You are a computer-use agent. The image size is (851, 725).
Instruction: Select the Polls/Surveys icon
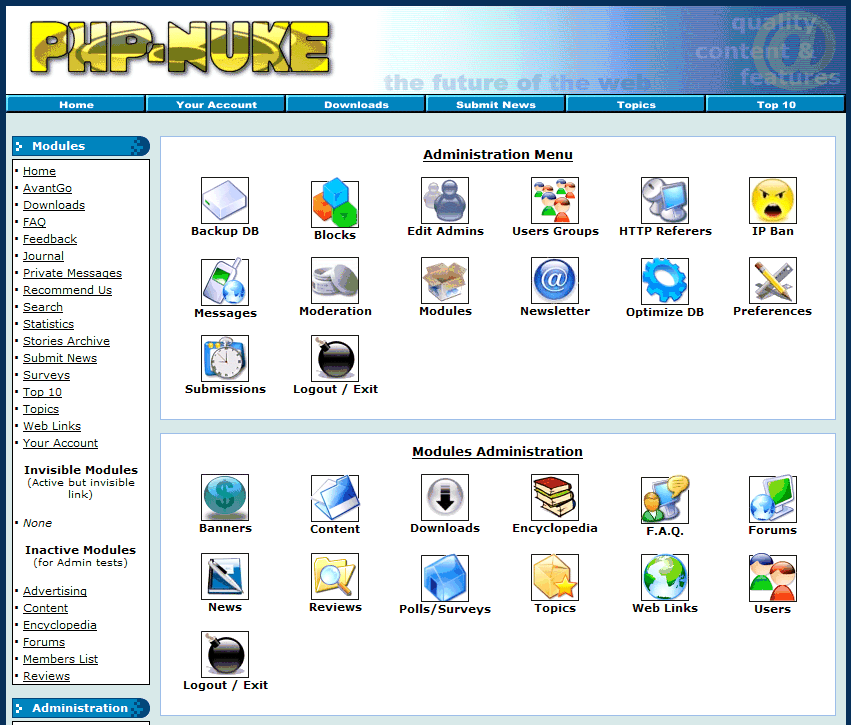(445, 577)
